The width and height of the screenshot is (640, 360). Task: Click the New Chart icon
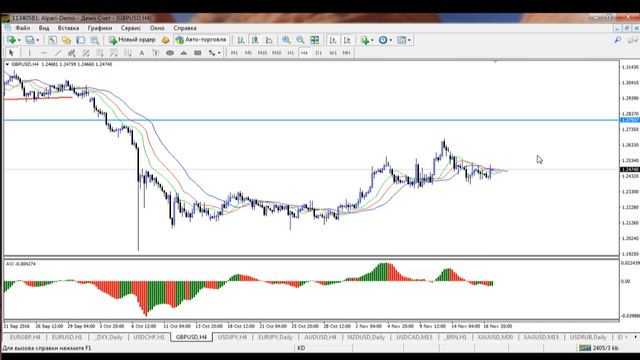(x=11, y=40)
